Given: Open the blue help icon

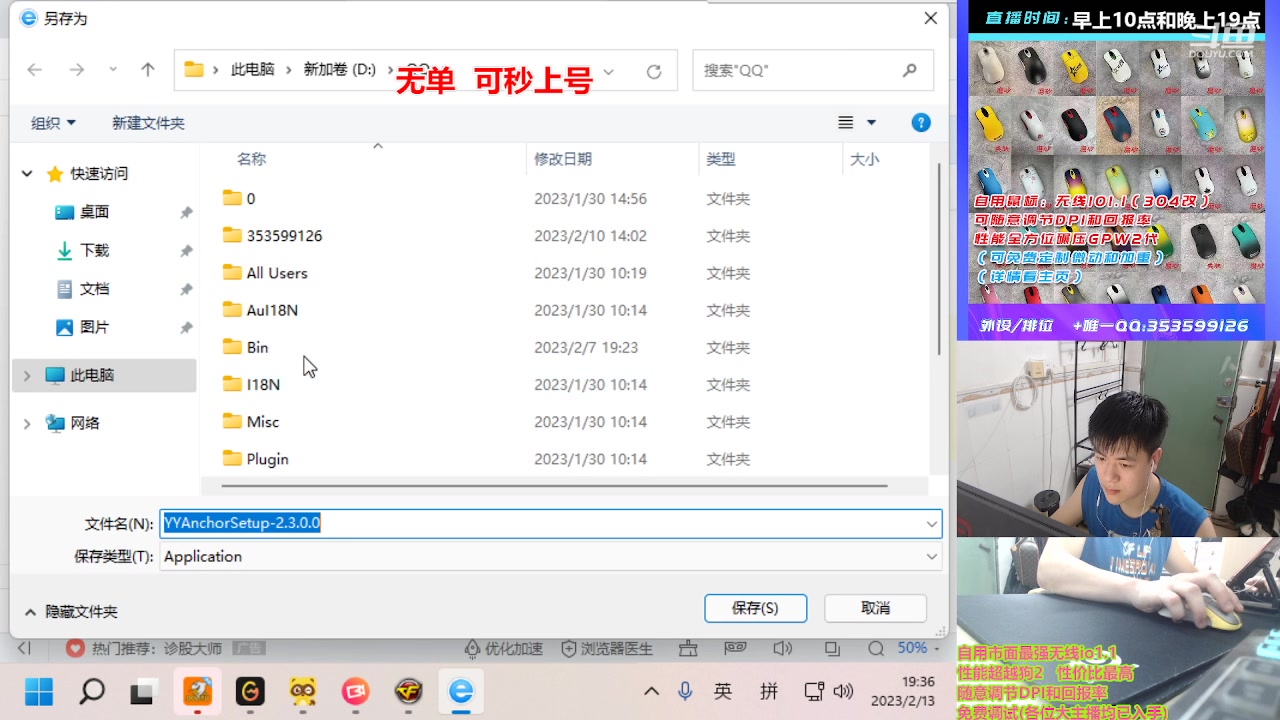Looking at the screenshot, I should coord(921,122).
